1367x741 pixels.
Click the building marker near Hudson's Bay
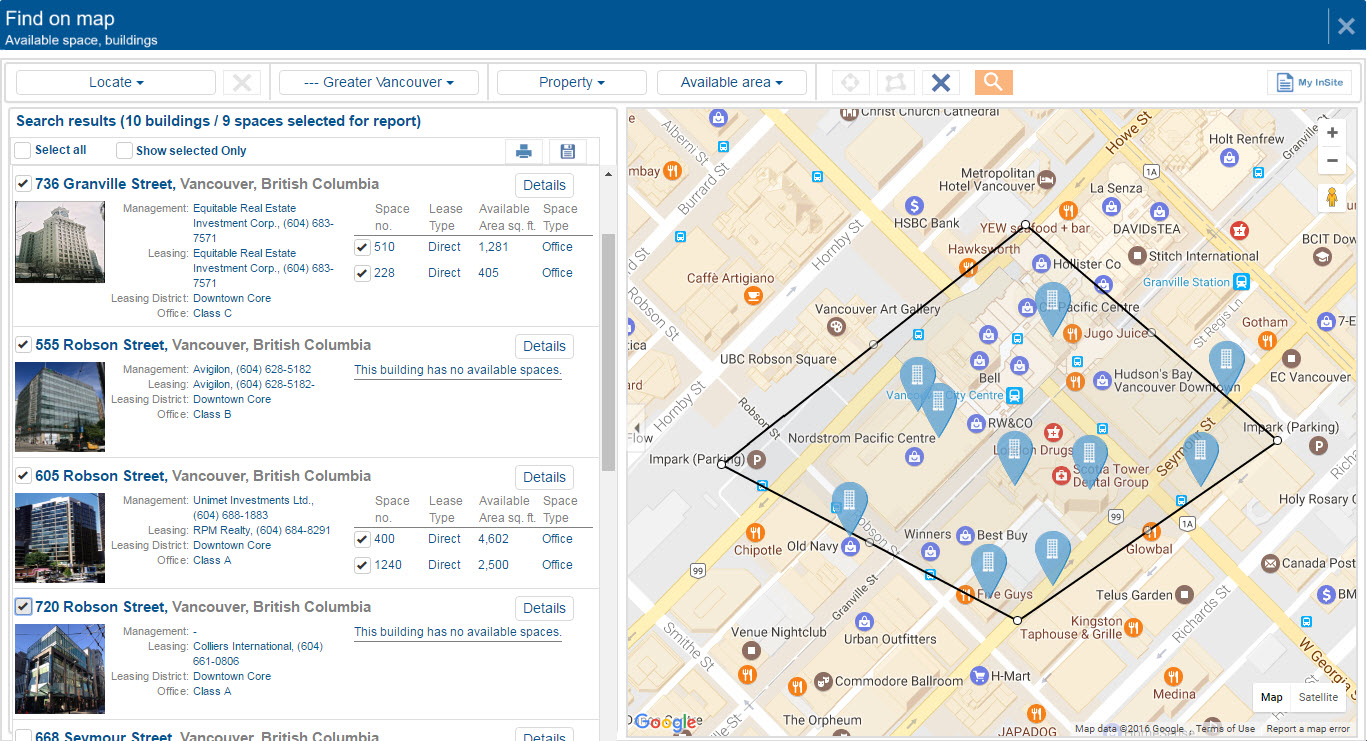point(1226,364)
